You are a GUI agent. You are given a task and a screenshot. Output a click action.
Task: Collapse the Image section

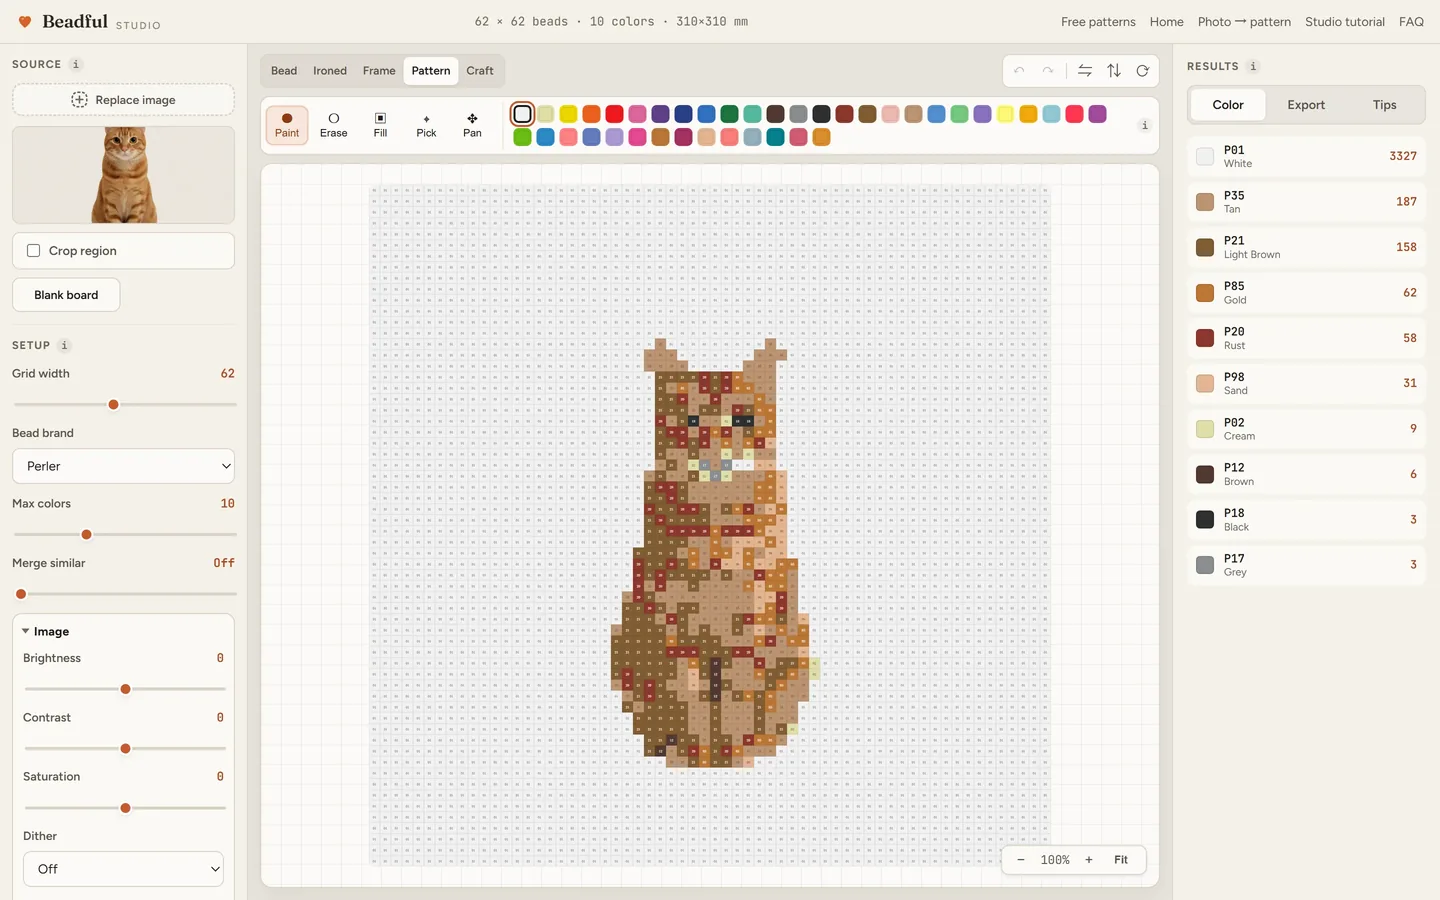click(x=46, y=632)
